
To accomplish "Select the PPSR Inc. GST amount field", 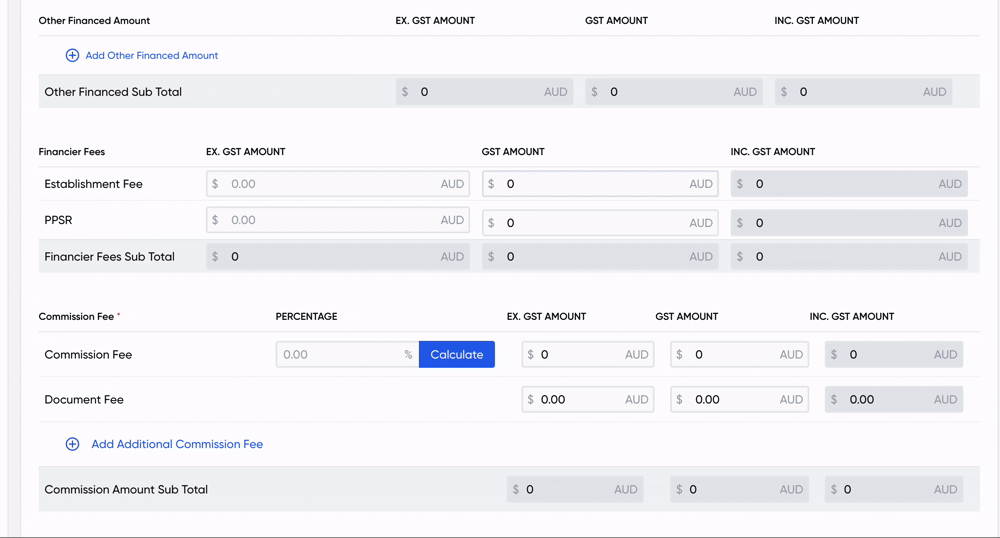I will pos(845,223).
